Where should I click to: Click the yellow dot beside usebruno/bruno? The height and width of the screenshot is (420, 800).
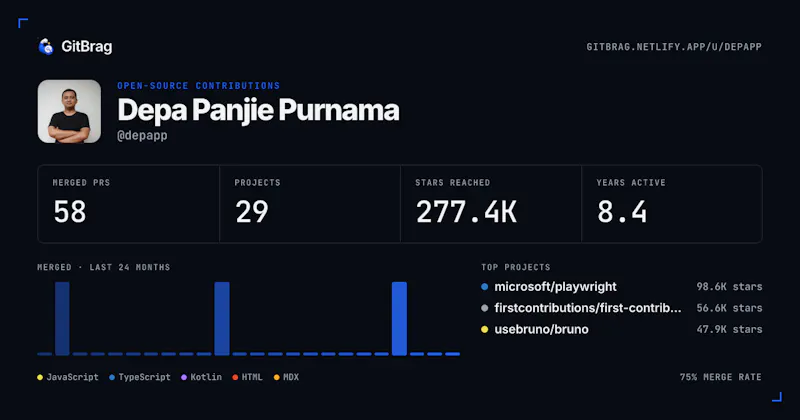point(485,330)
